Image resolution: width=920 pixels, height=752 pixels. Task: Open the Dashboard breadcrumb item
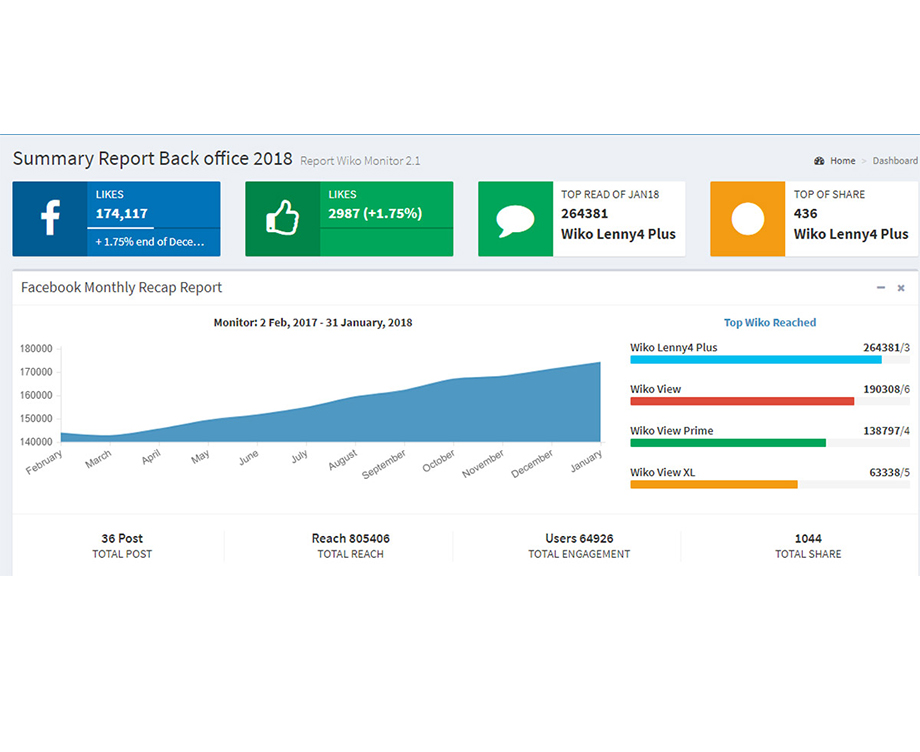[x=895, y=161]
